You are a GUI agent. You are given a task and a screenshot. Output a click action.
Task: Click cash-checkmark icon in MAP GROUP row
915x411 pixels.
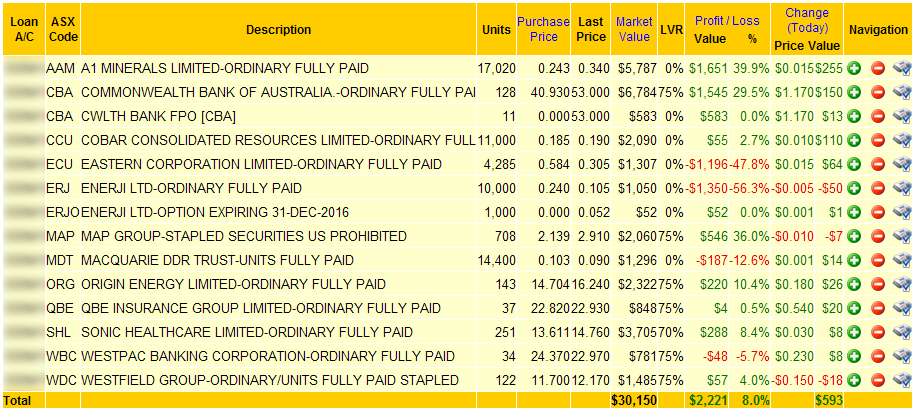coord(902,236)
